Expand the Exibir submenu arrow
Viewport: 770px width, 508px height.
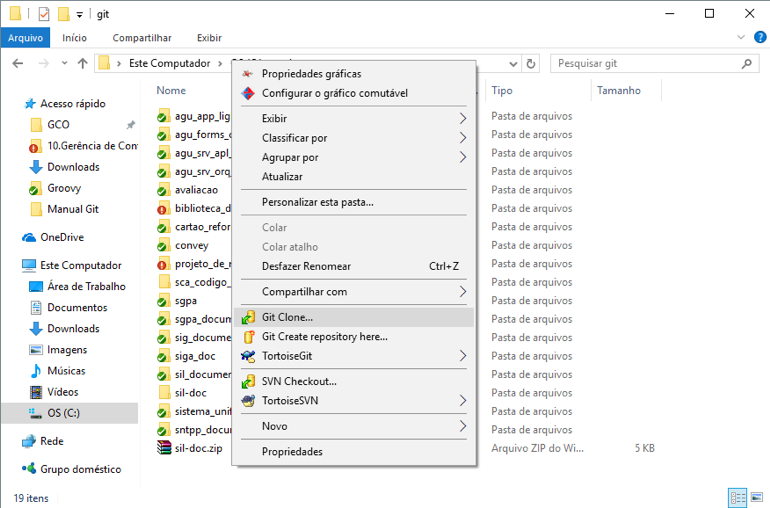[x=463, y=118]
